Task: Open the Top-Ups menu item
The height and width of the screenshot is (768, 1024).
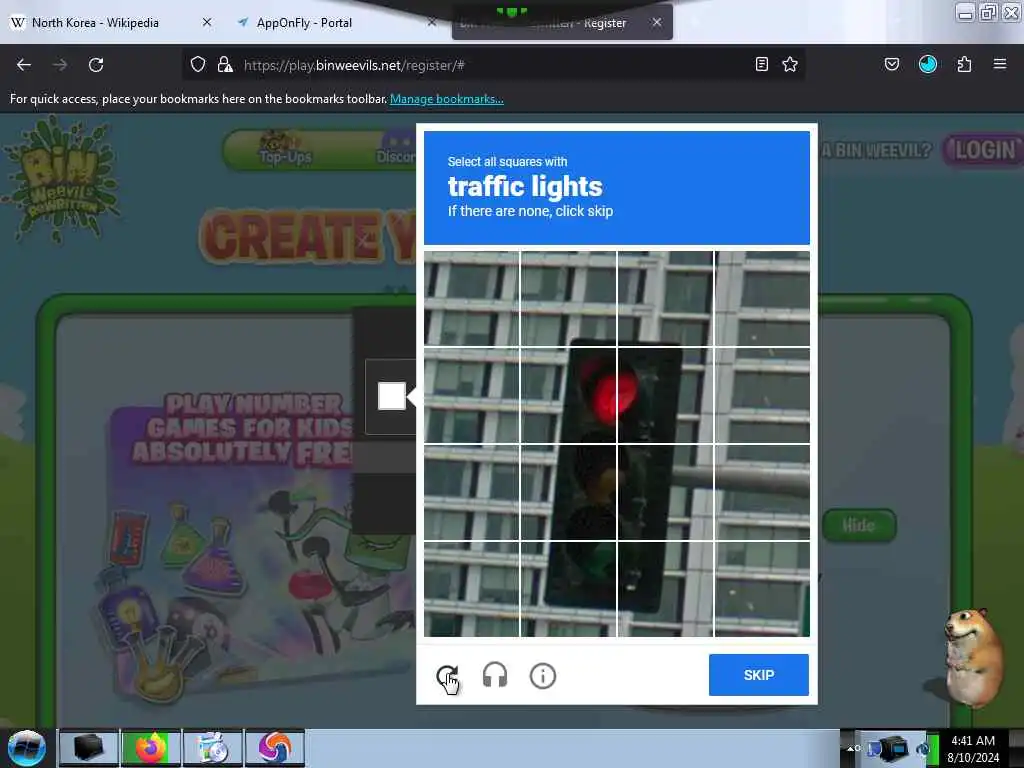Action: (285, 148)
